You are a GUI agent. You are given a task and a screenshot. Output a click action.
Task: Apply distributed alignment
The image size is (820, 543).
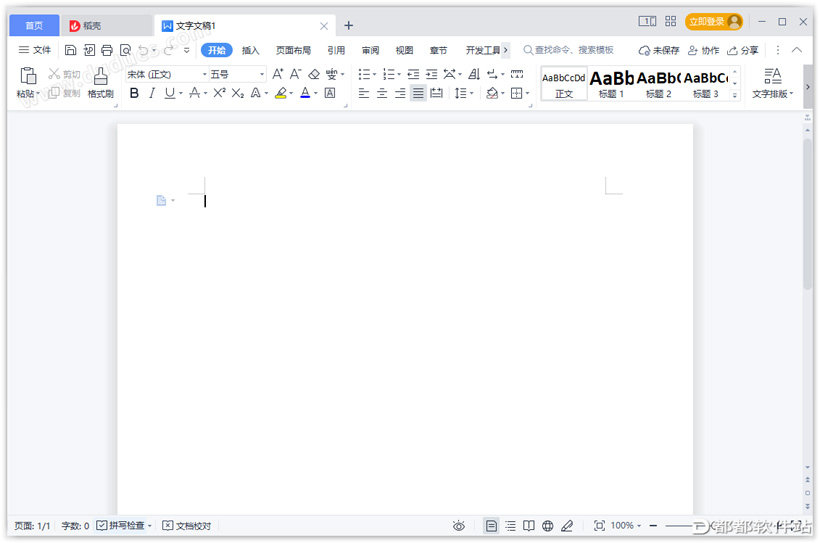tap(436, 94)
